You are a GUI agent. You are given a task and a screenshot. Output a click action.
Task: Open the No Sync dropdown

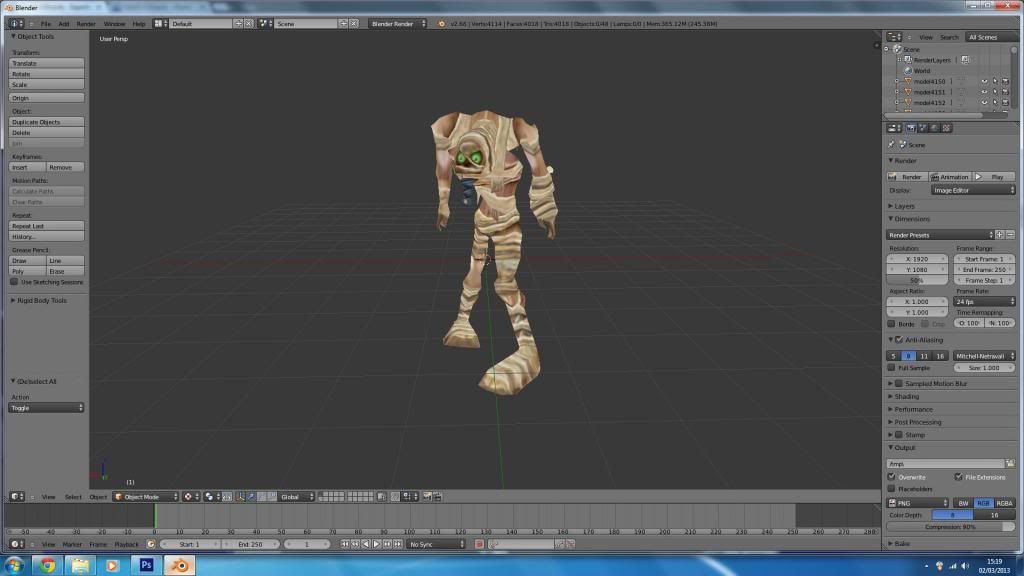pyautogui.click(x=436, y=544)
